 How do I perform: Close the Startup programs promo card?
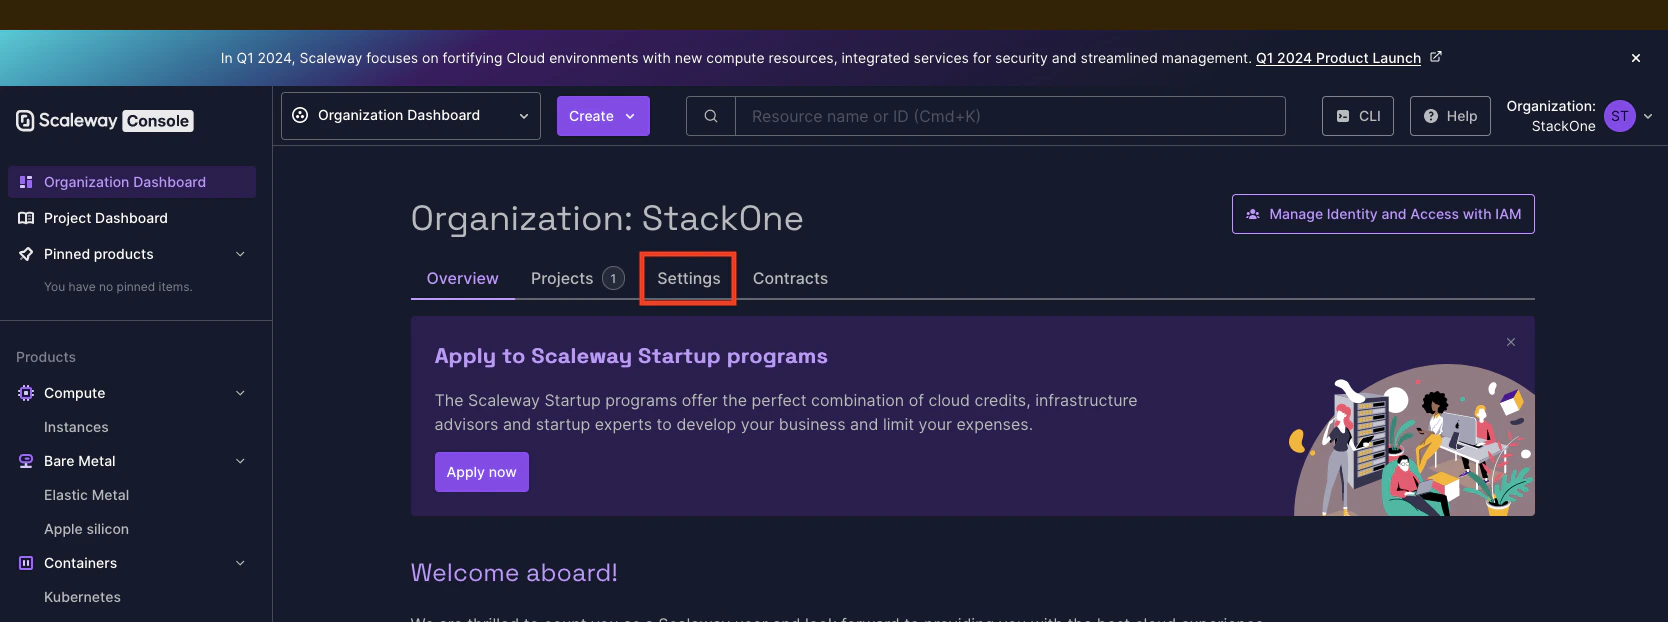point(1511,342)
